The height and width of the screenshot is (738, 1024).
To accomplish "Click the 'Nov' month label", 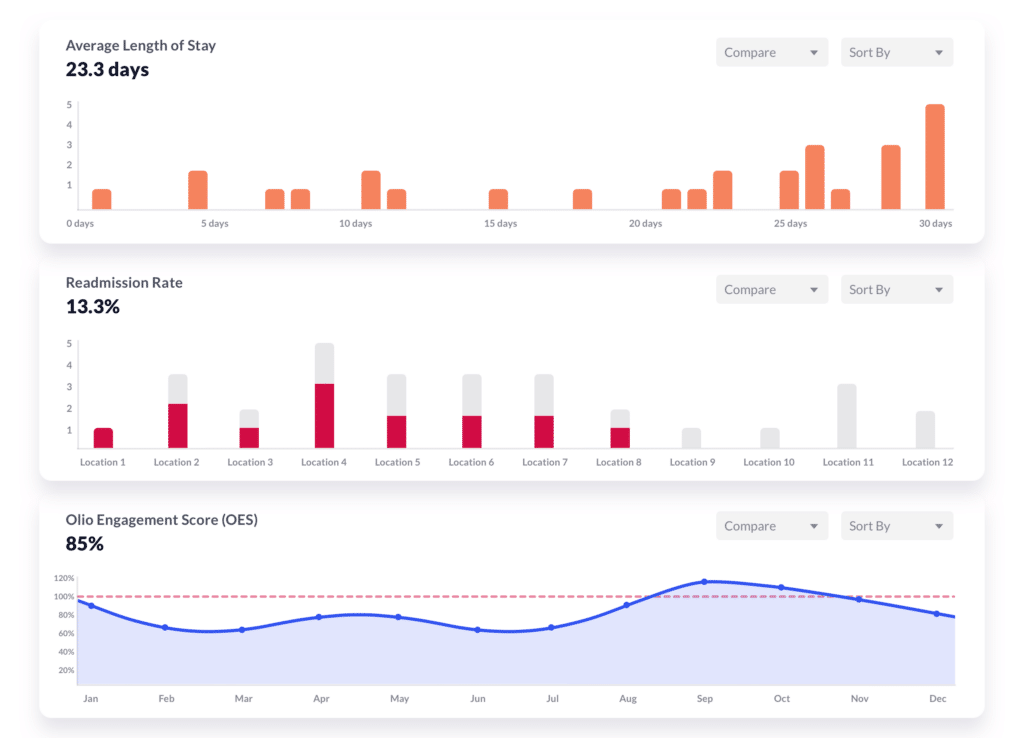I will [x=859, y=699].
